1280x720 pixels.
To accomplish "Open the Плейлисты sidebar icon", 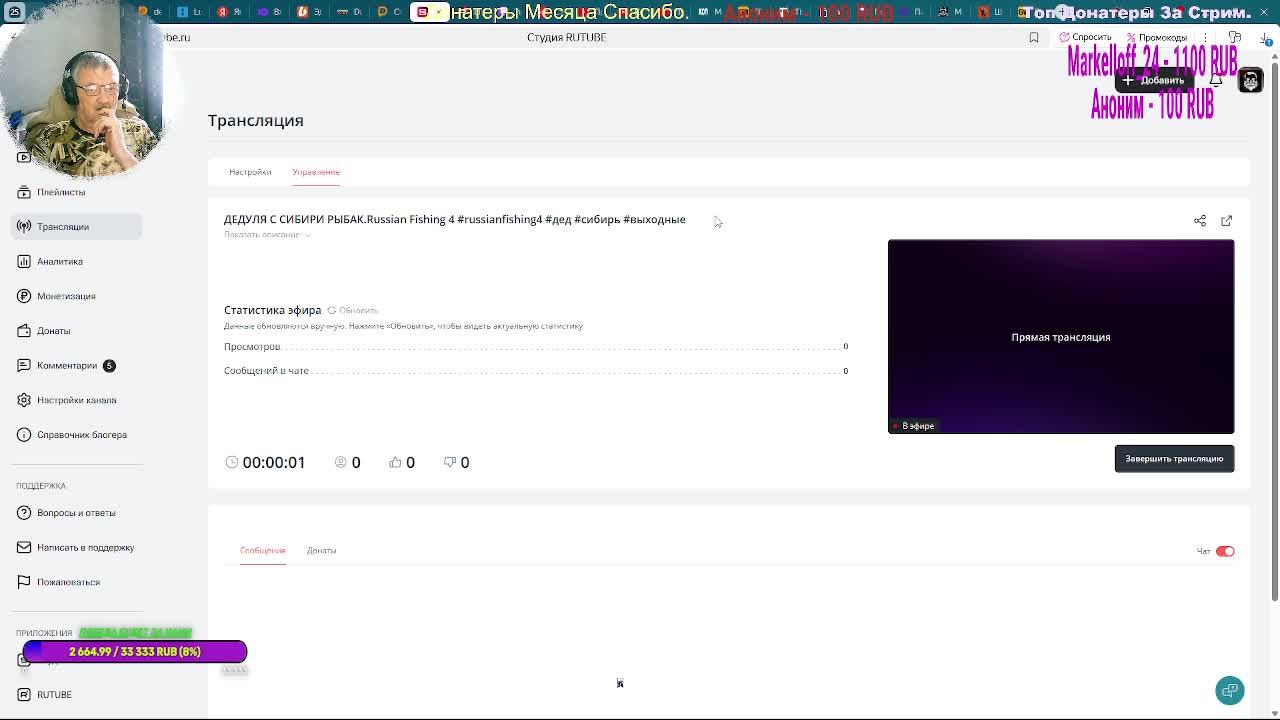I will (x=24, y=192).
